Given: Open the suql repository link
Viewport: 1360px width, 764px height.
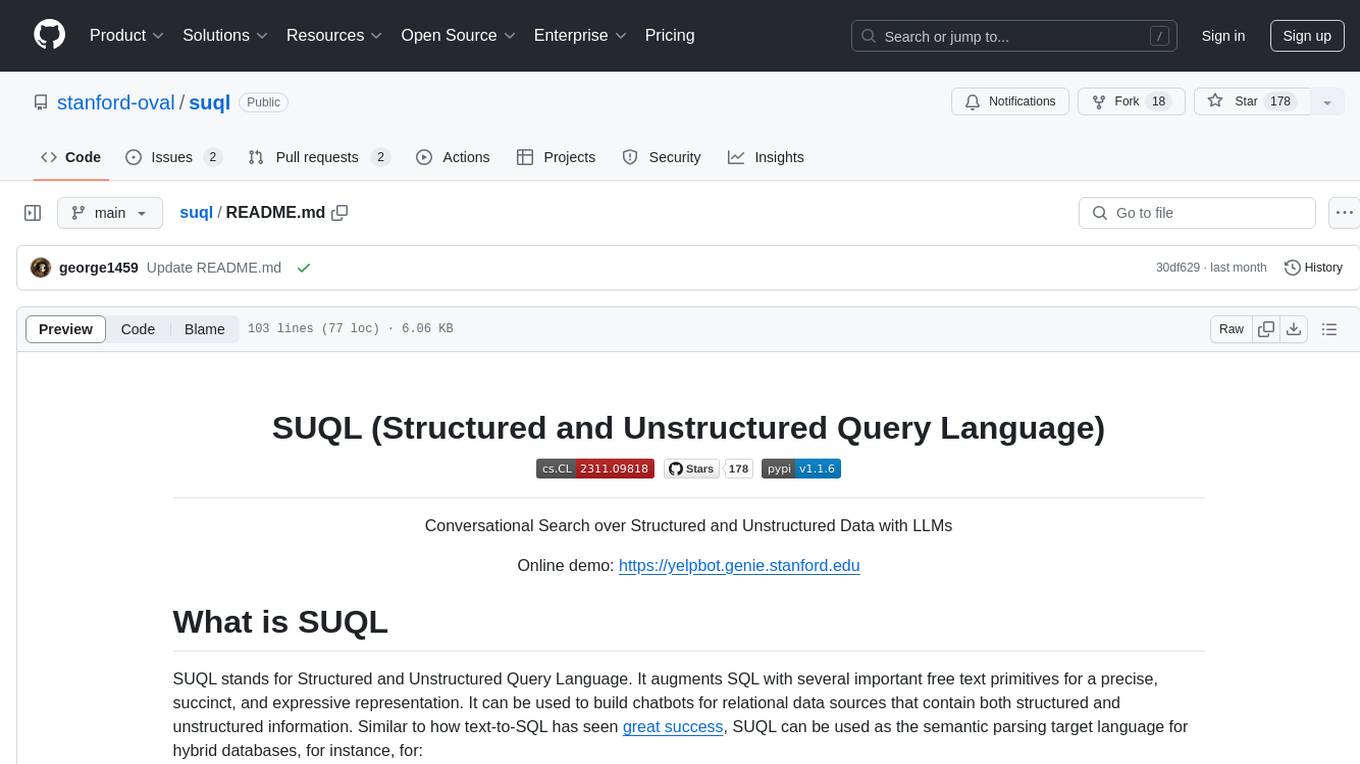Looking at the screenshot, I should (x=210, y=102).
